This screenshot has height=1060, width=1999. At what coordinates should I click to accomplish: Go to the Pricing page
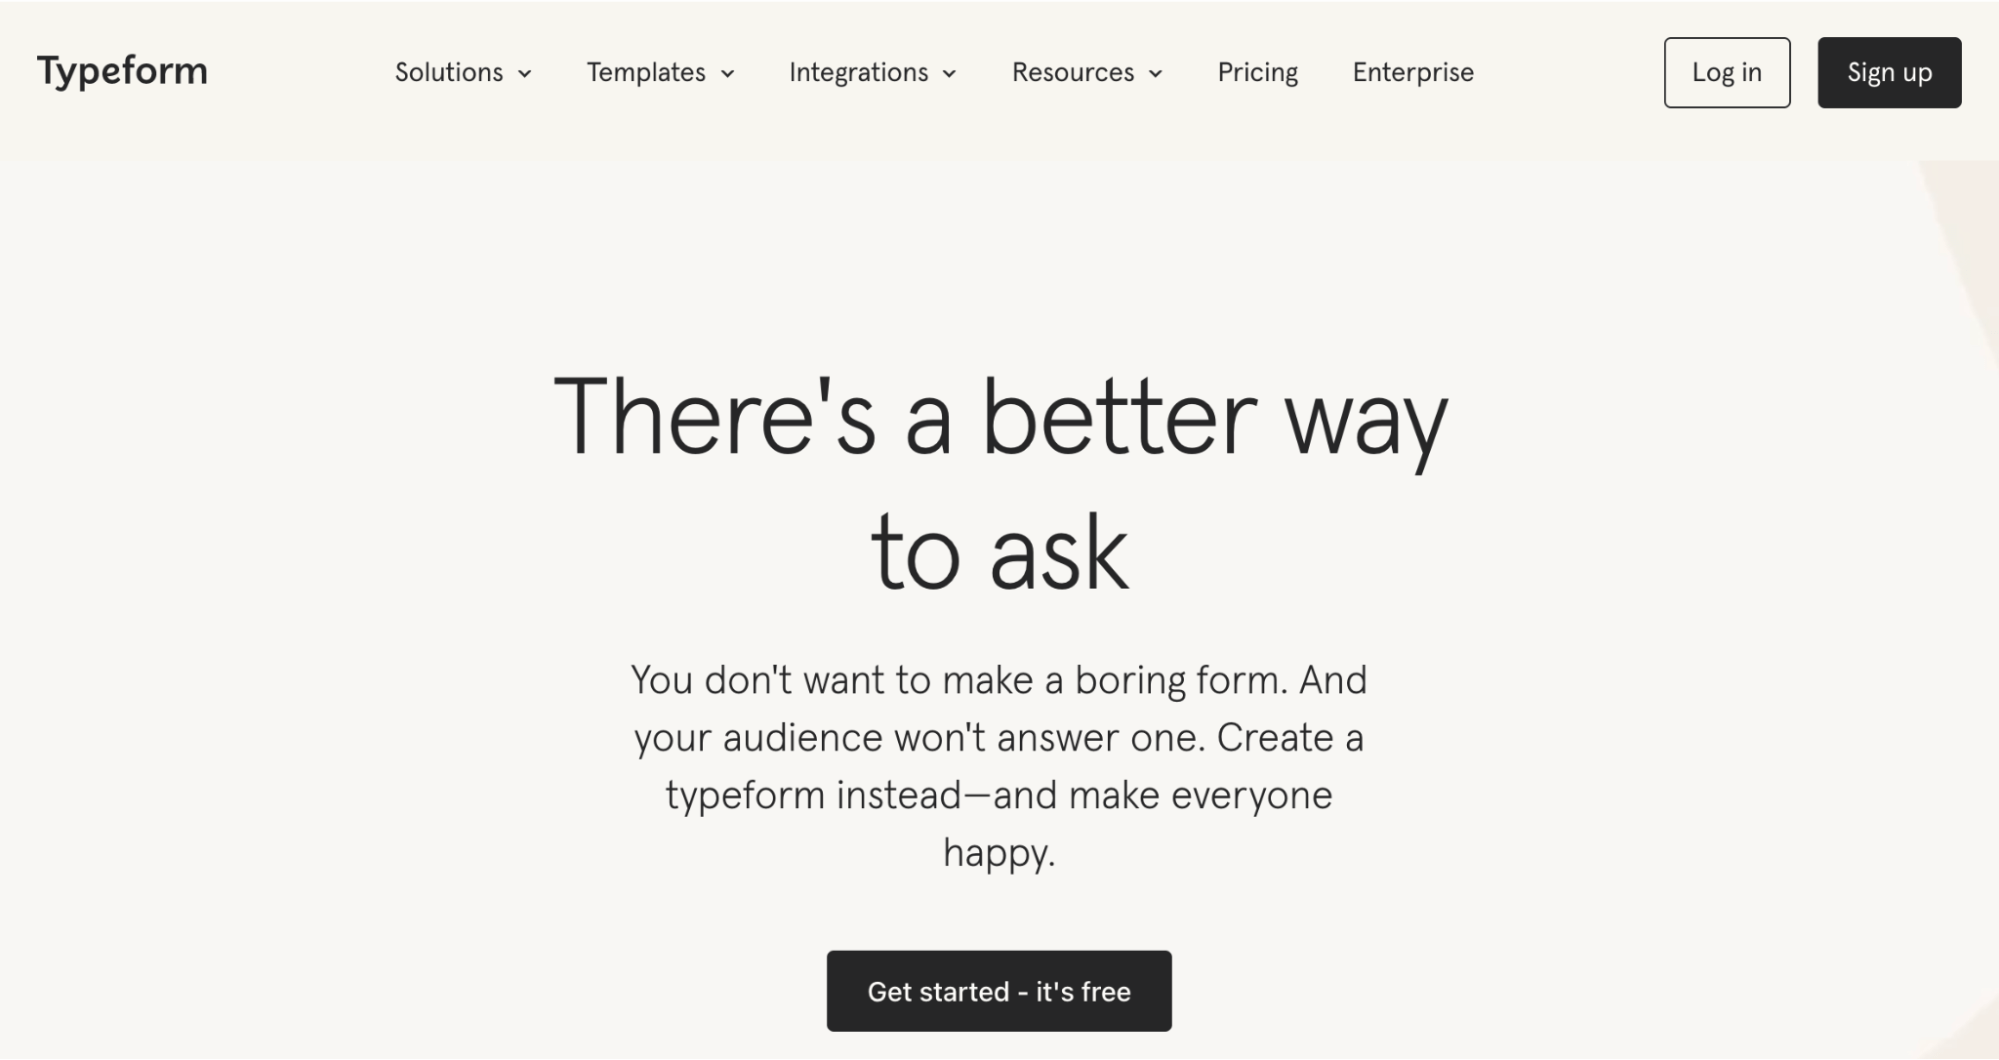tap(1257, 72)
